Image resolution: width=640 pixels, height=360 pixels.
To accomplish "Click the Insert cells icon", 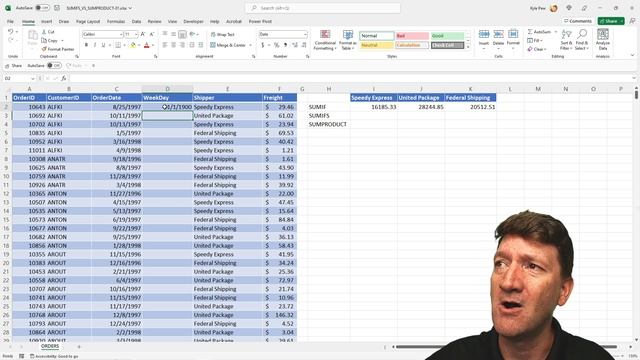I will 484,35.
